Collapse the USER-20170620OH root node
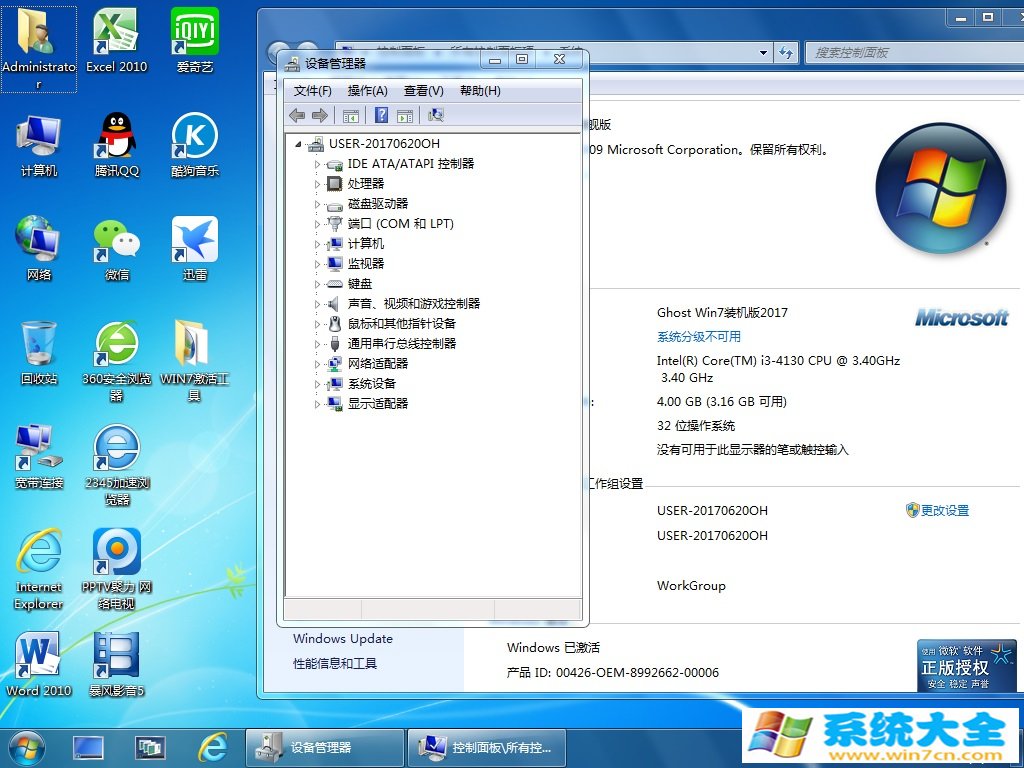This screenshot has width=1024, height=768. click(299, 144)
